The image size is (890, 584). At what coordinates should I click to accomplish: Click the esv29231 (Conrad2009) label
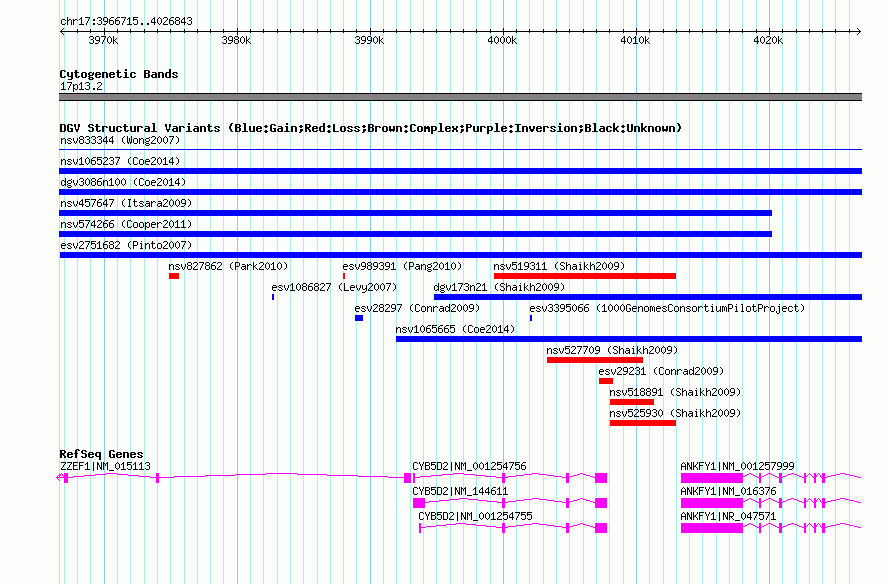pyautogui.click(x=661, y=371)
